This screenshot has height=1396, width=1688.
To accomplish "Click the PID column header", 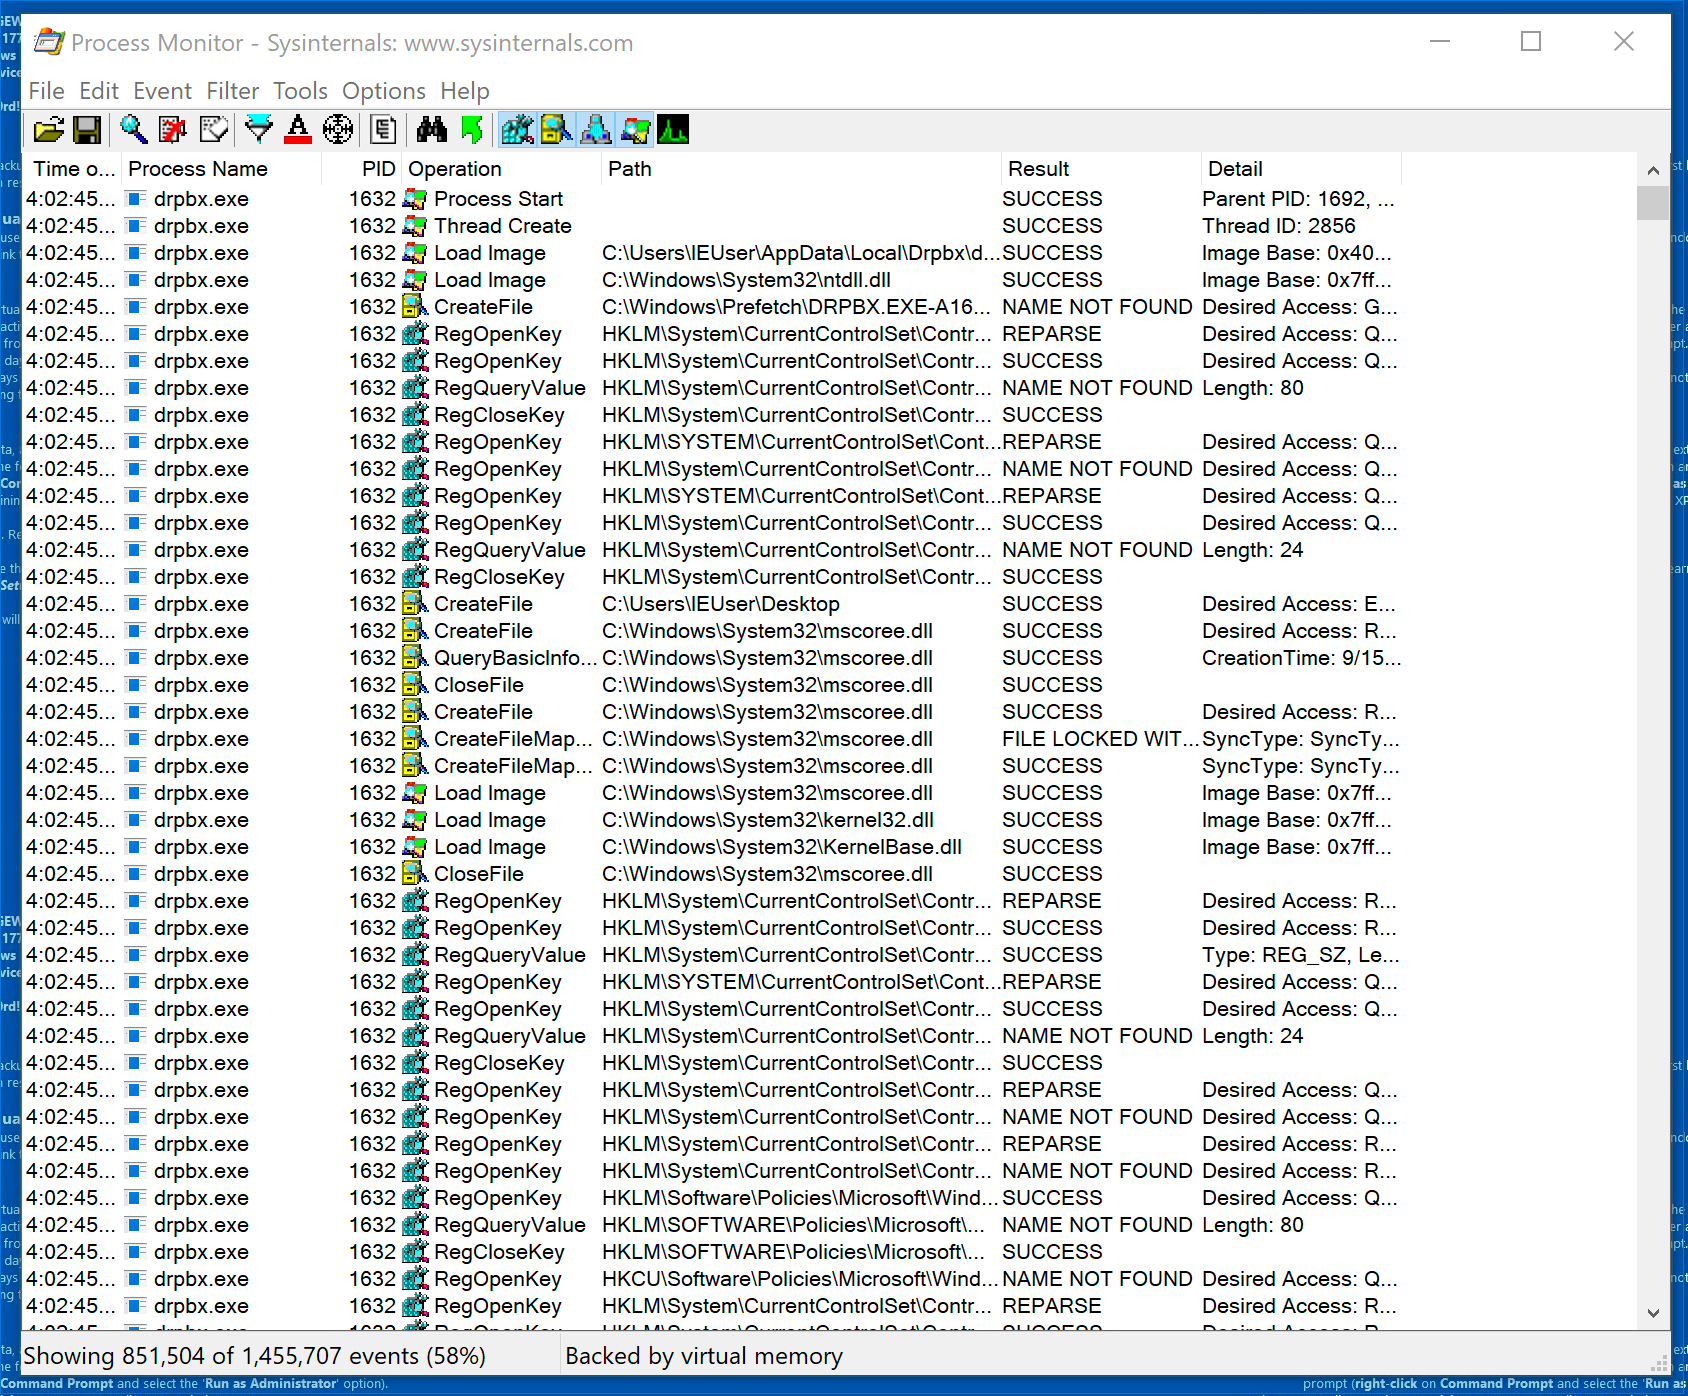I will [x=361, y=169].
